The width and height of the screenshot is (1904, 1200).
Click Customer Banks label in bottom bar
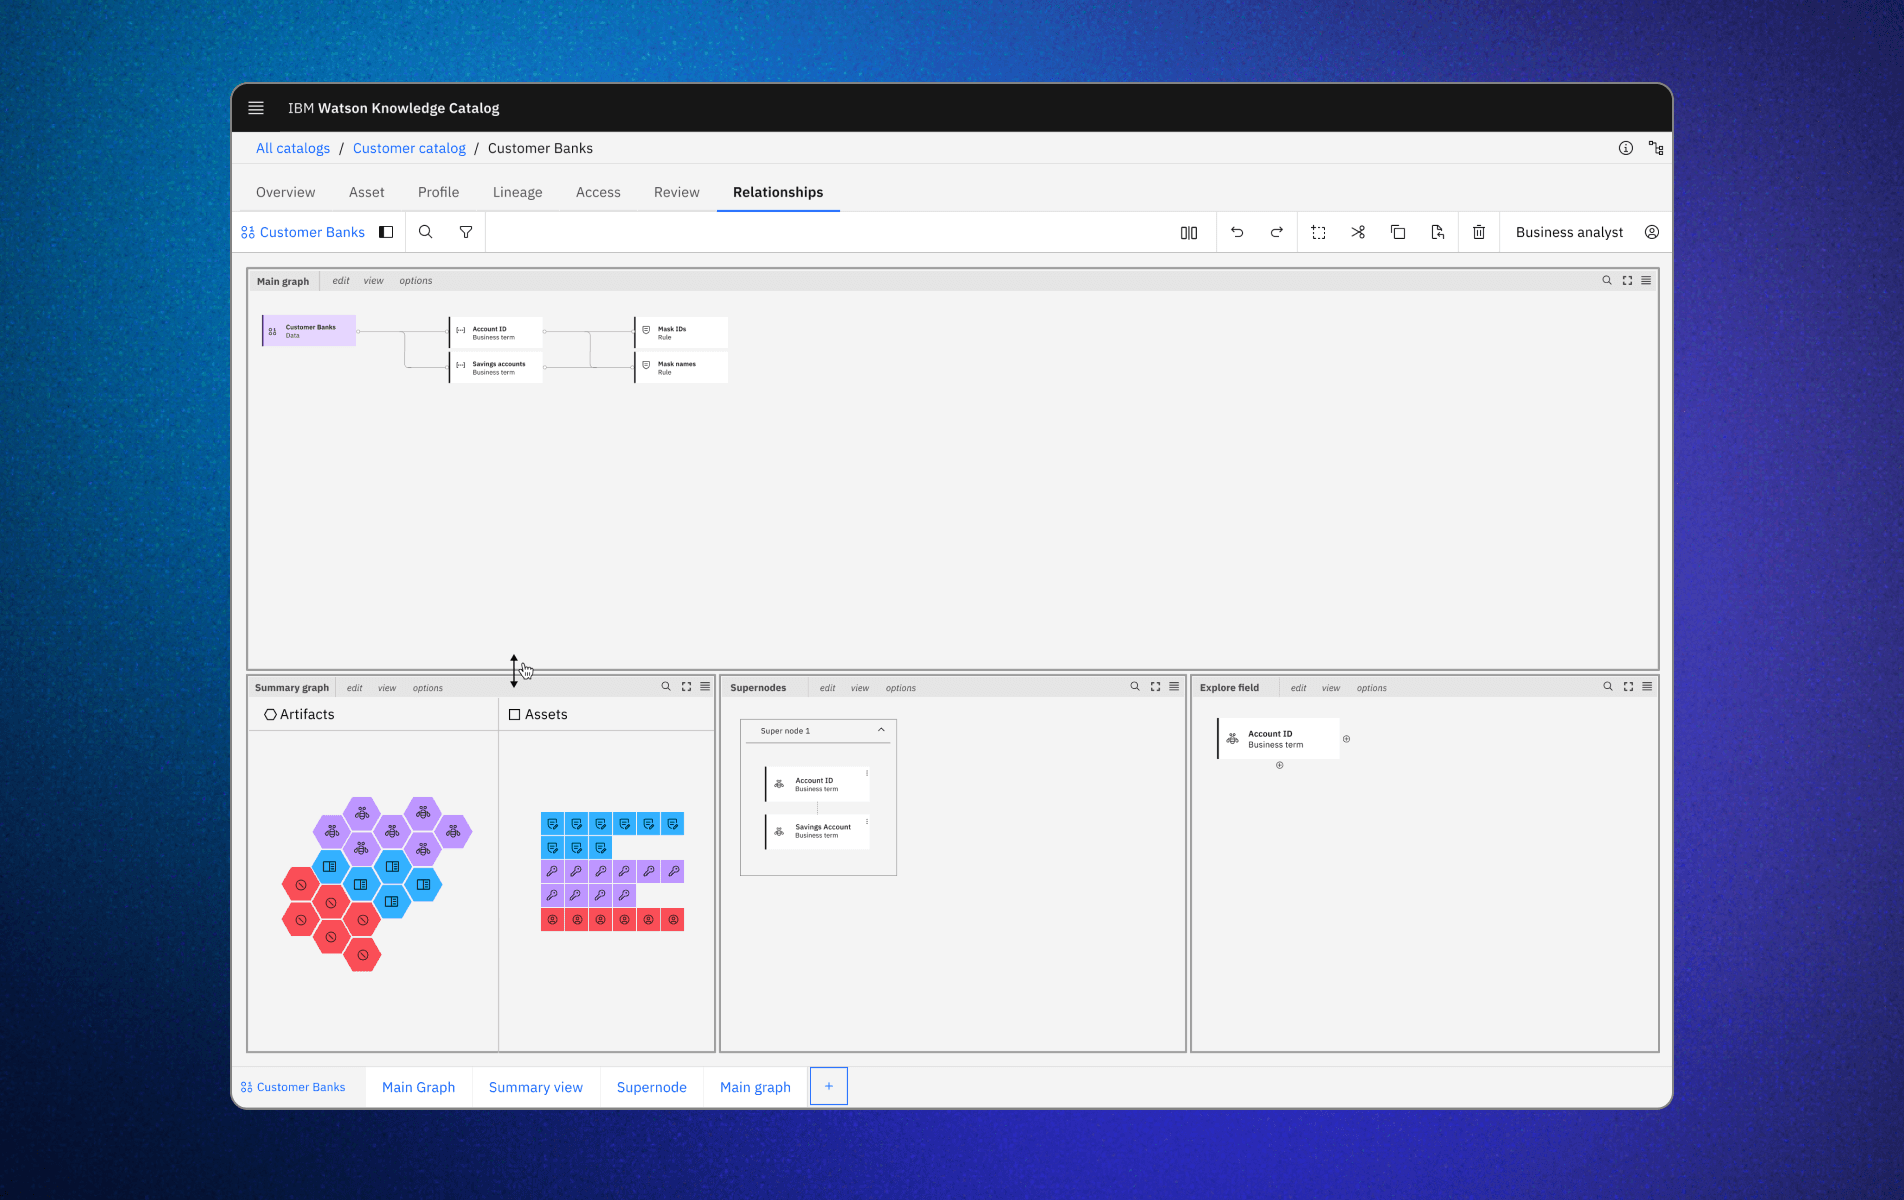click(x=293, y=1087)
